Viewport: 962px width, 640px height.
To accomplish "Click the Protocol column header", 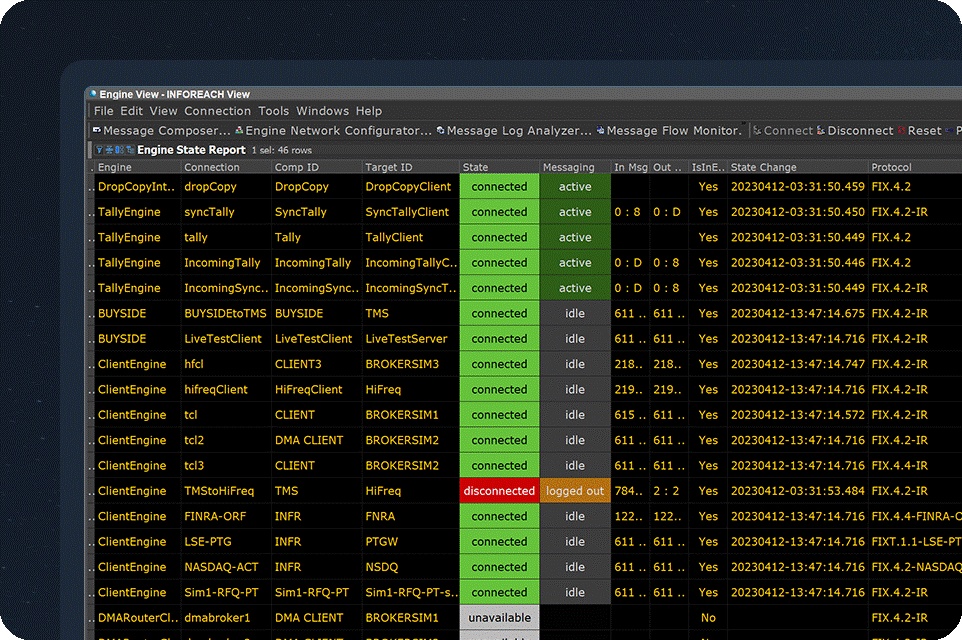I will click(x=915, y=167).
